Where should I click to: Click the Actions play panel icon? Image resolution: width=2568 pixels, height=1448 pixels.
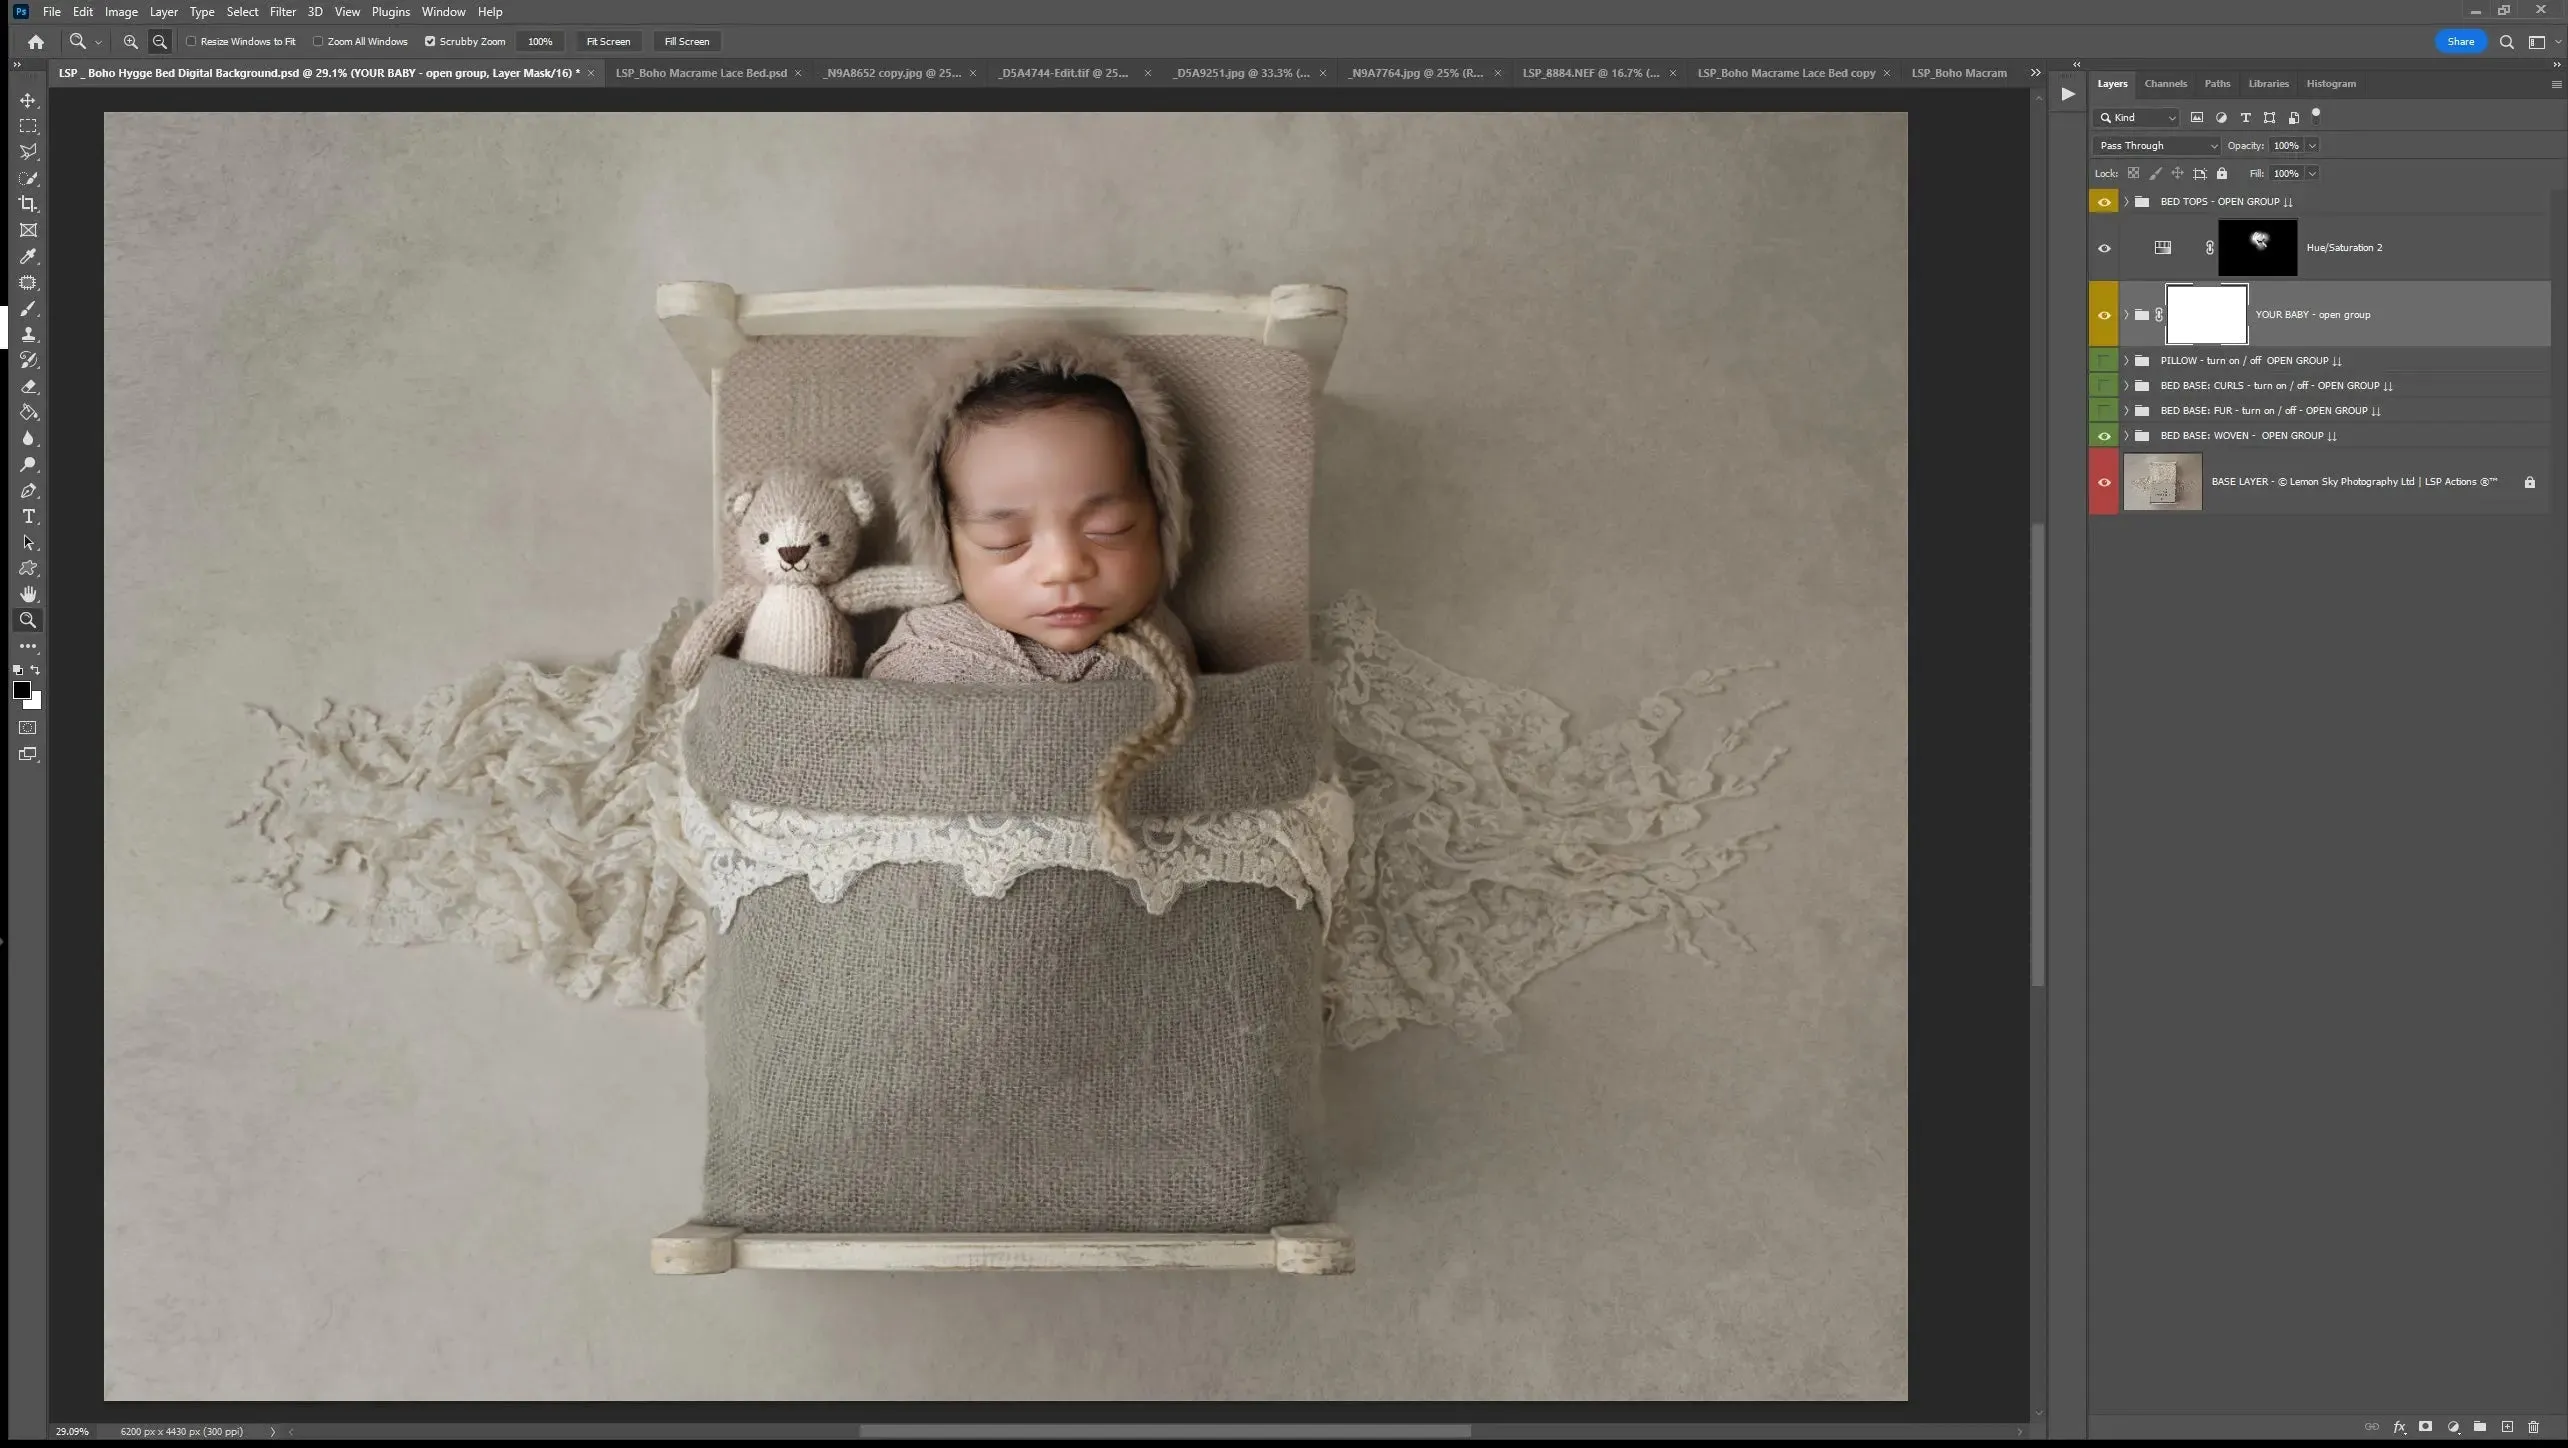[2068, 94]
